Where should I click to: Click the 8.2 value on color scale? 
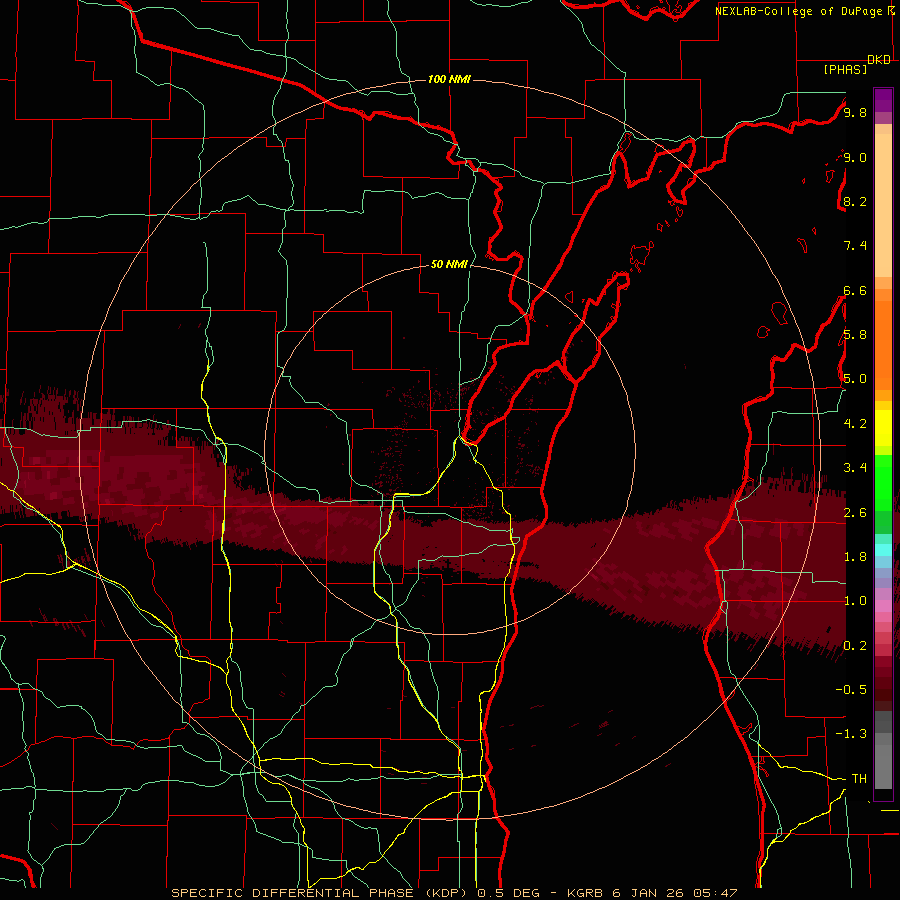tap(855, 201)
